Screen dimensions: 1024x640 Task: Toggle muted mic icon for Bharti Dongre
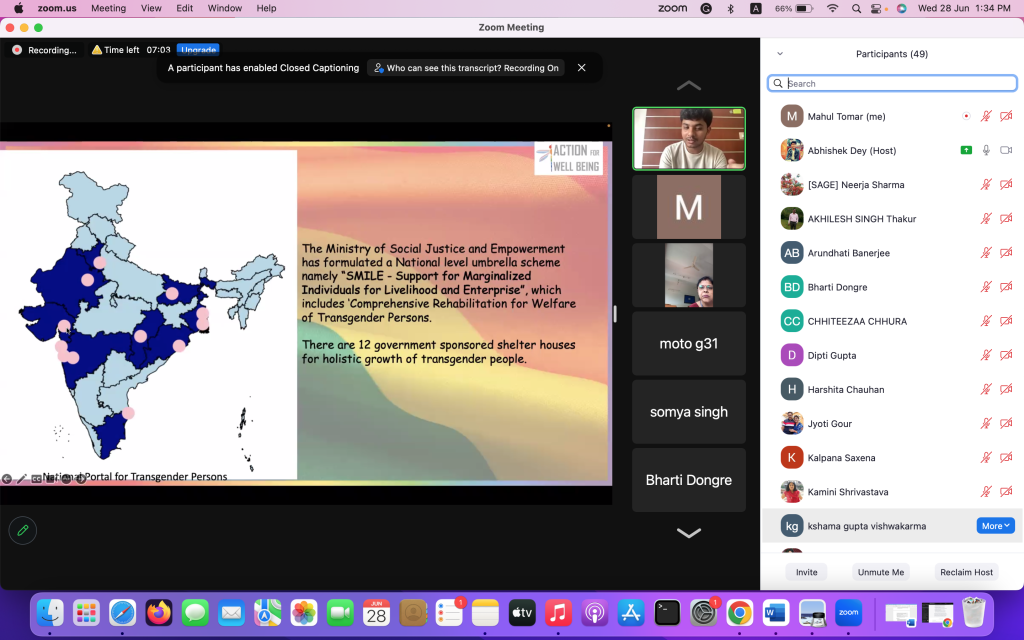tap(986, 287)
